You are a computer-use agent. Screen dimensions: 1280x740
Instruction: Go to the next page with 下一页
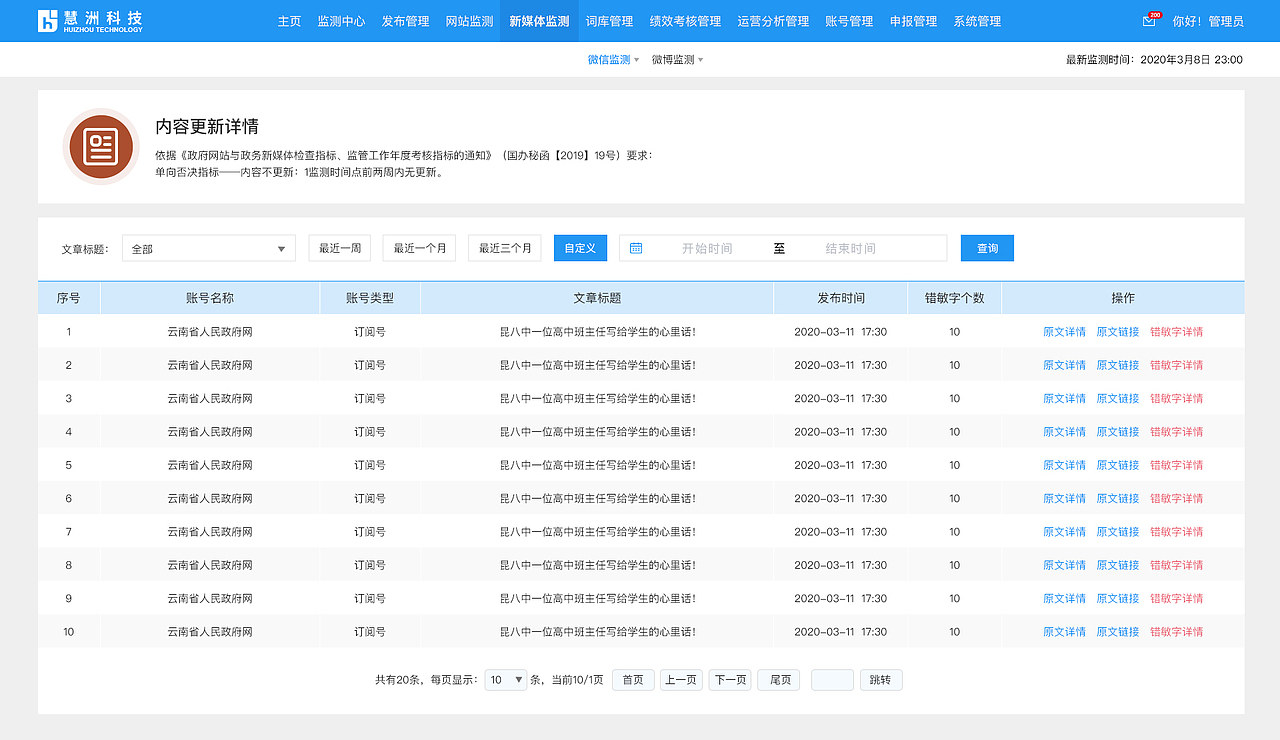click(x=730, y=679)
